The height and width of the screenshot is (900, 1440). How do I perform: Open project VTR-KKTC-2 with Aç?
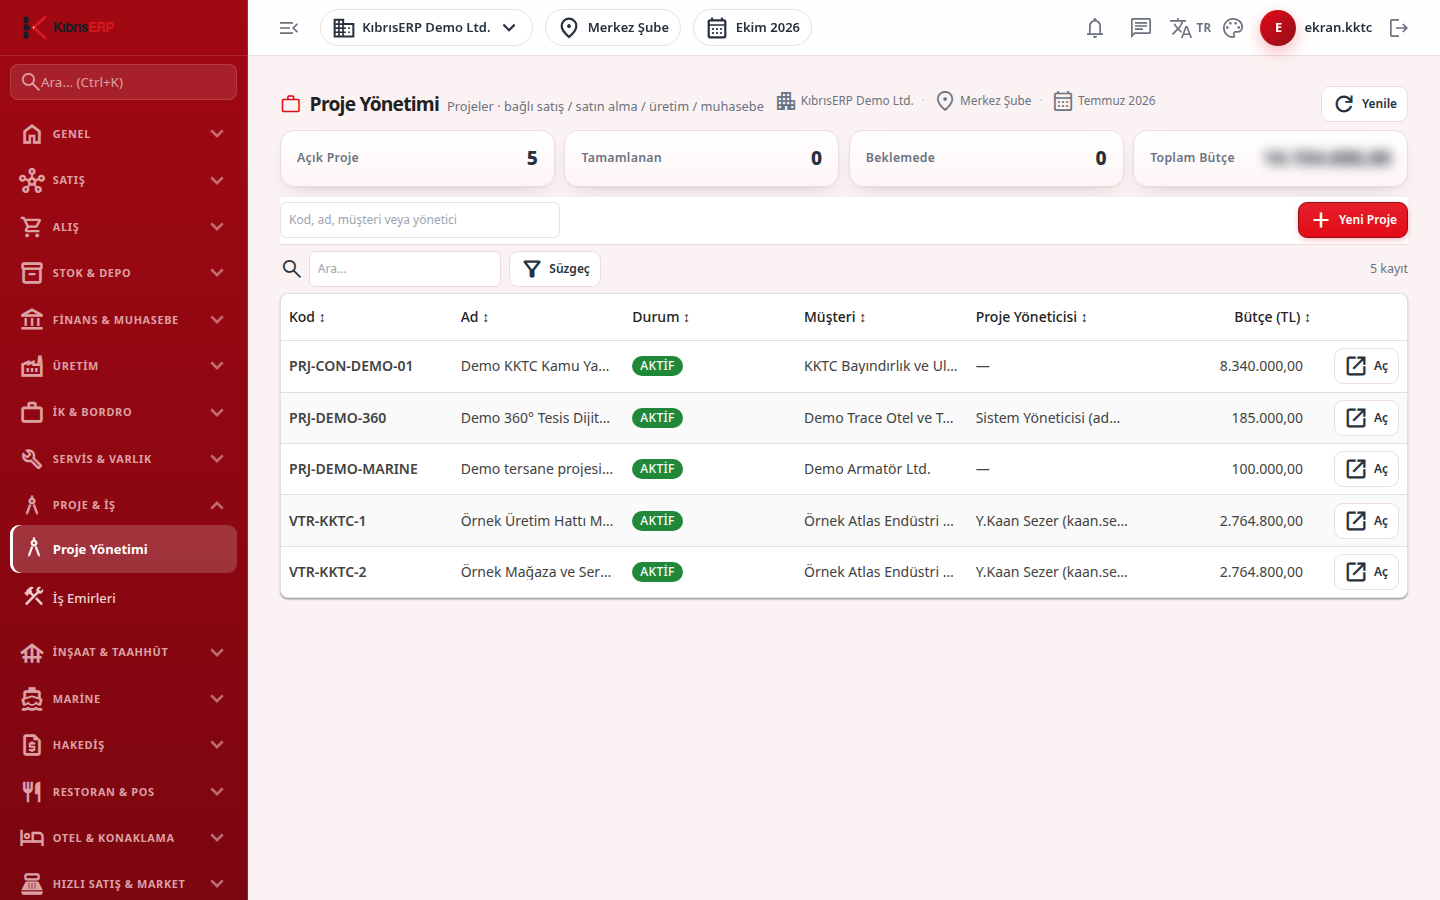[1366, 572]
